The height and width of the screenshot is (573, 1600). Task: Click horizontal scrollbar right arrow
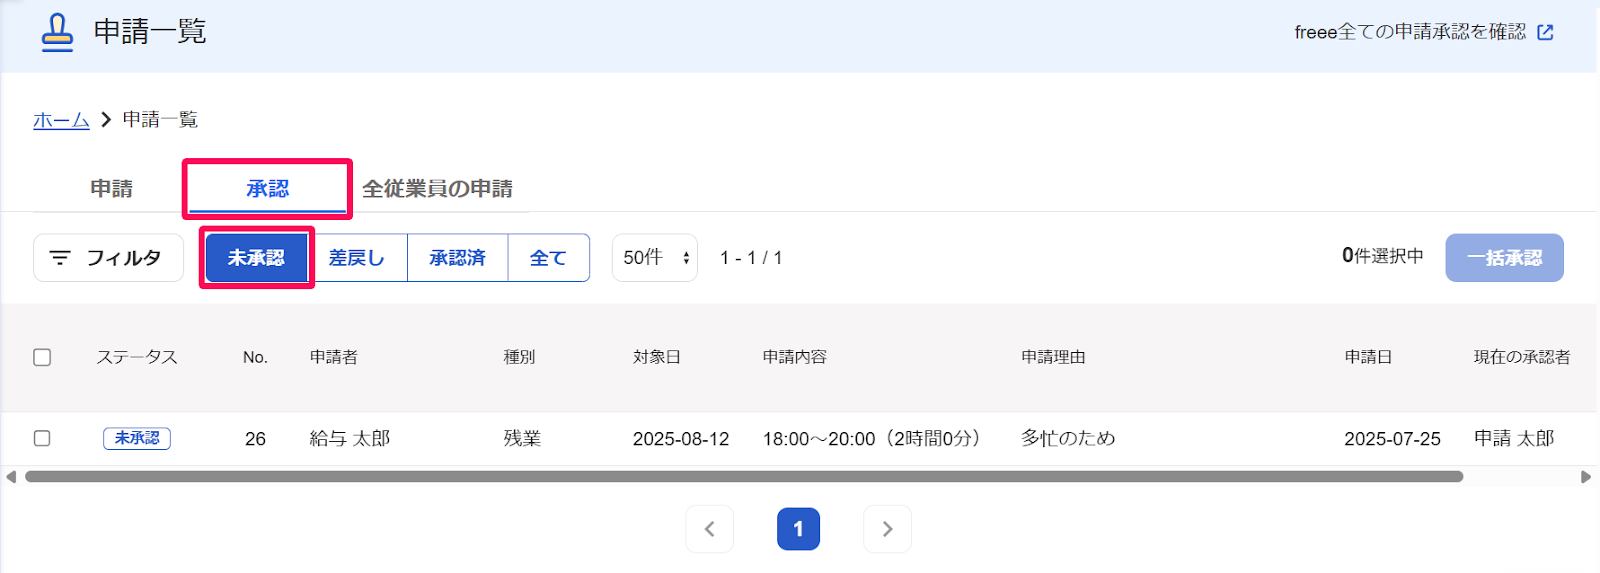[1586, 477]
